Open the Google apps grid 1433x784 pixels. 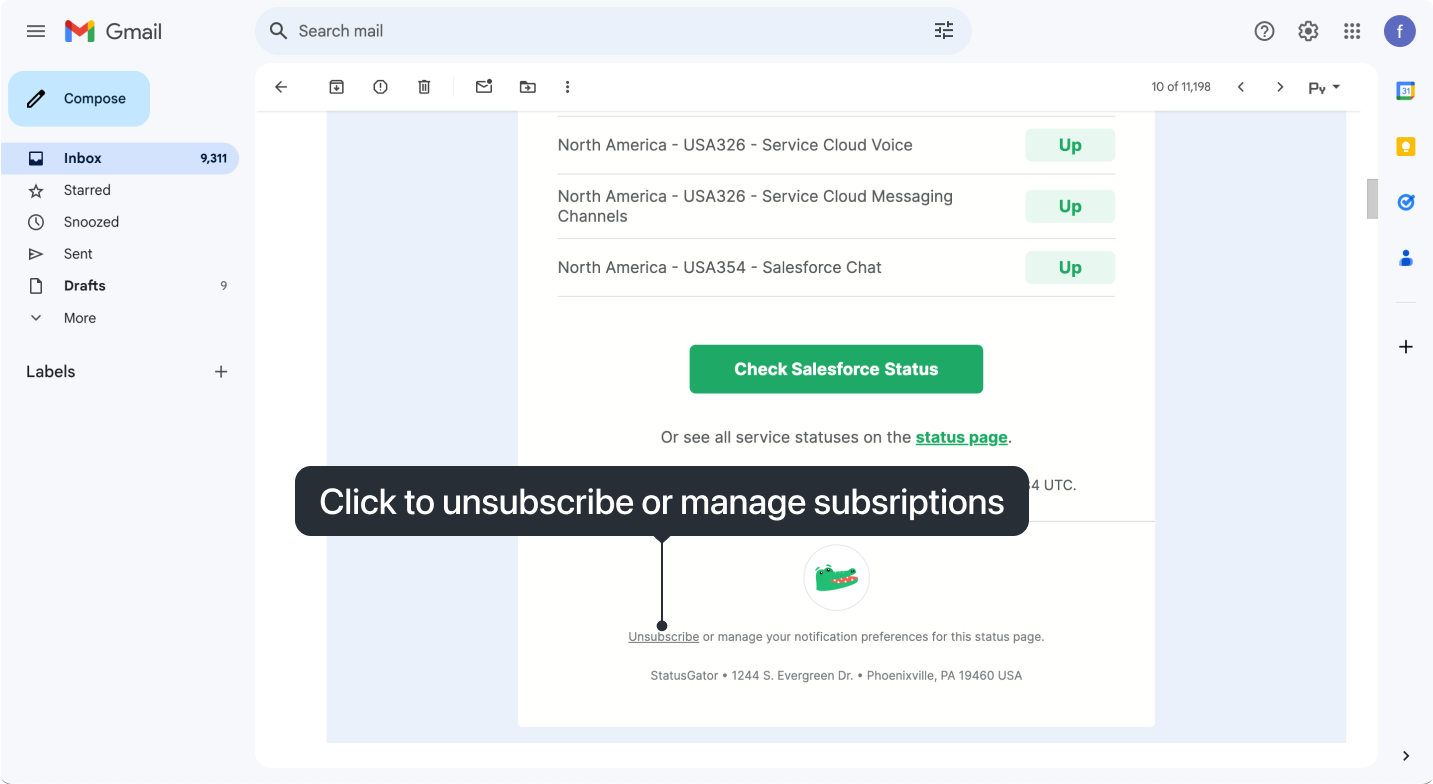1352,31
